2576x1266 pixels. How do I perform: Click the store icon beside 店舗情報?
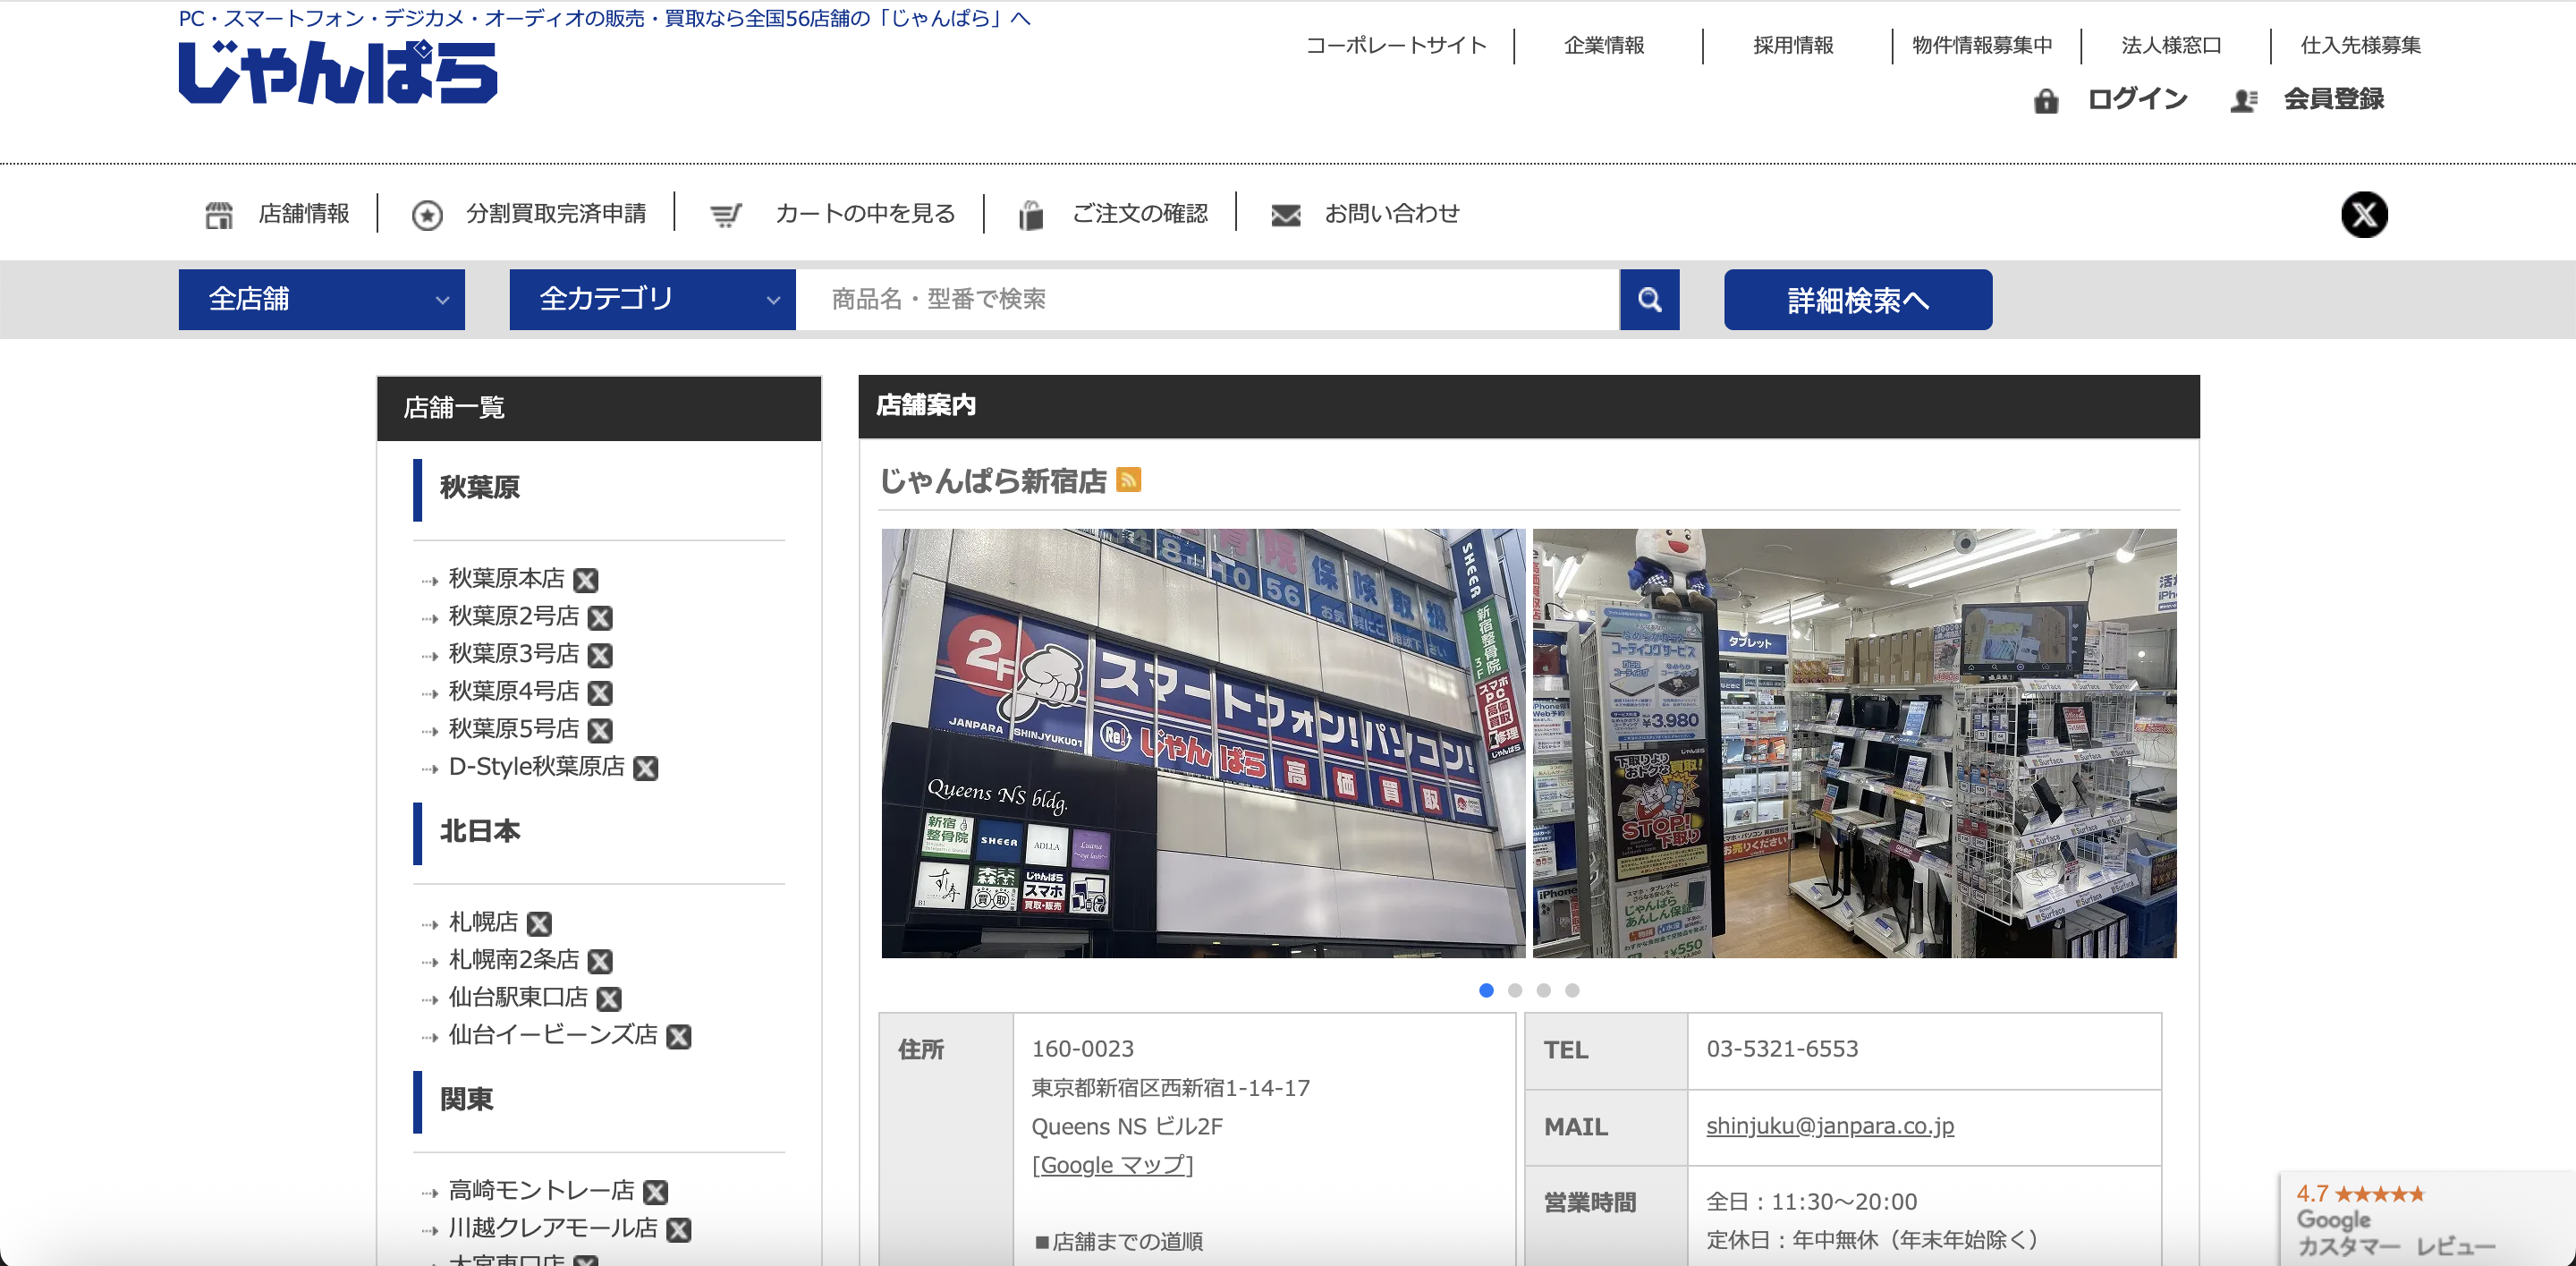click(x=219, y=214)
